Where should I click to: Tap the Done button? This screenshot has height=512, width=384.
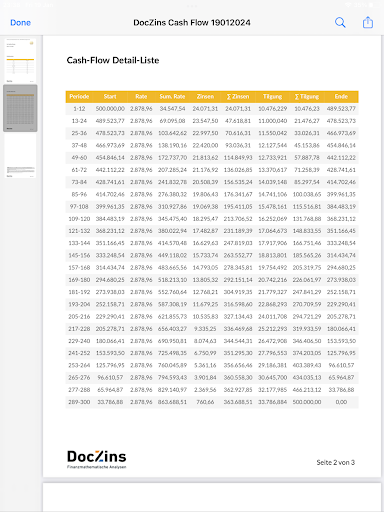[x=20, y=23]
